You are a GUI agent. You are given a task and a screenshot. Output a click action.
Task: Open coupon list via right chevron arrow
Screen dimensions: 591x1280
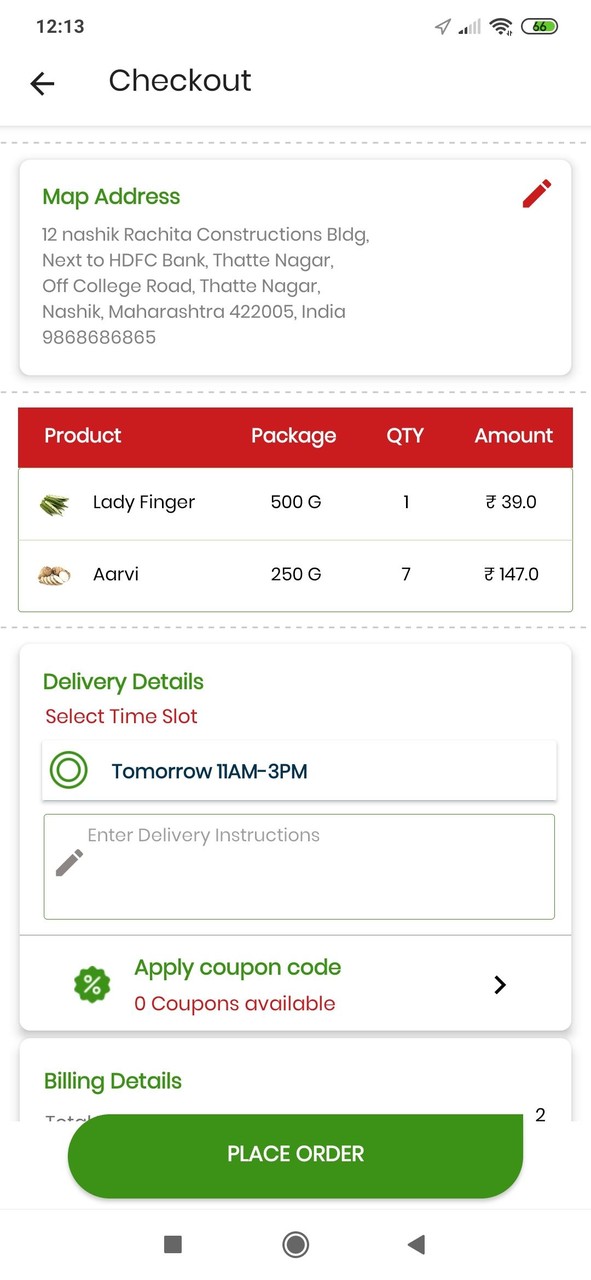click(499, 984)
